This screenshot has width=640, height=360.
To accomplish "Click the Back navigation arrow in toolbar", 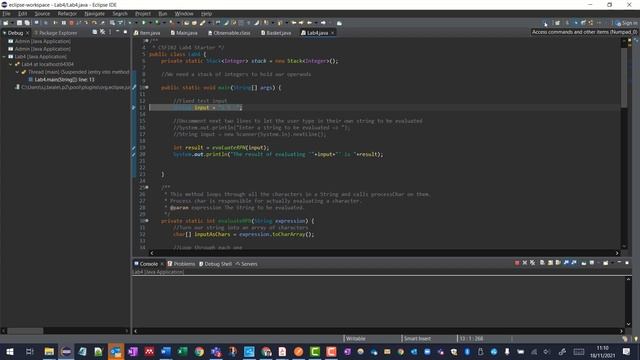I will (309, 23).
